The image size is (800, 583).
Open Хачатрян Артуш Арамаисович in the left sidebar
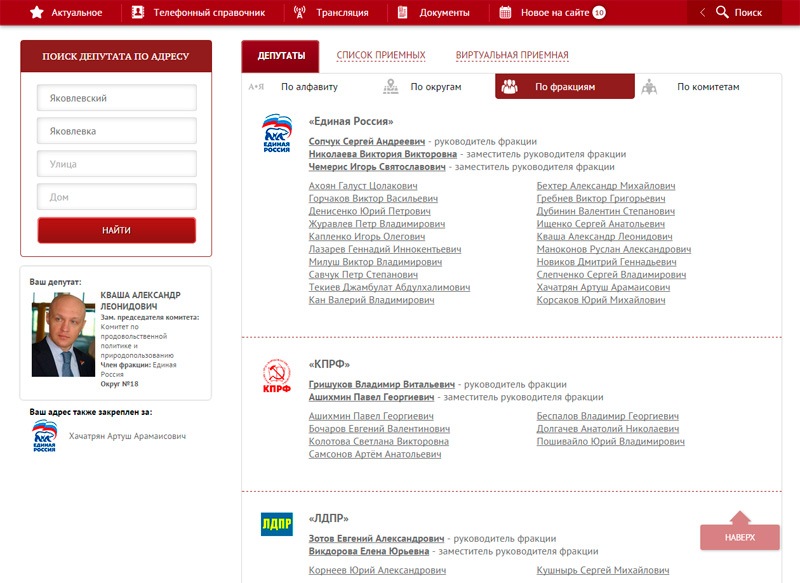(128, 436)
